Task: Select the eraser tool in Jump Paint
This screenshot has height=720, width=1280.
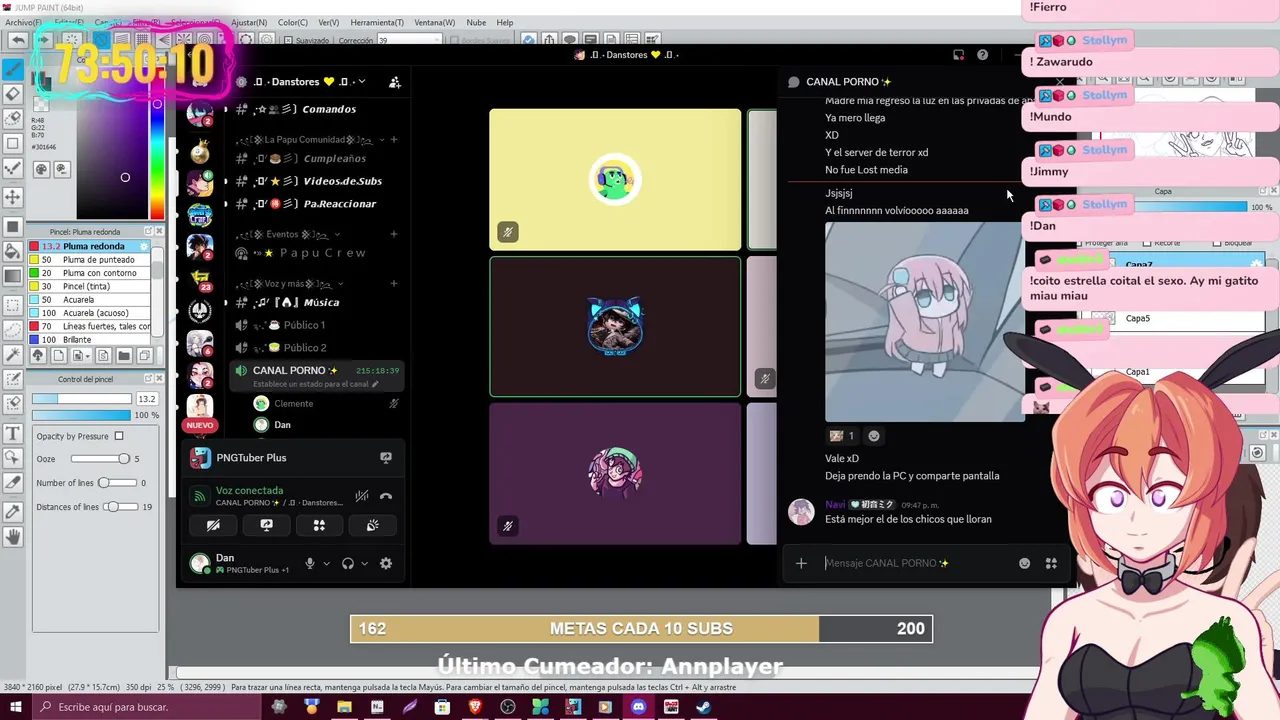Action: click(x=13, y=94)
